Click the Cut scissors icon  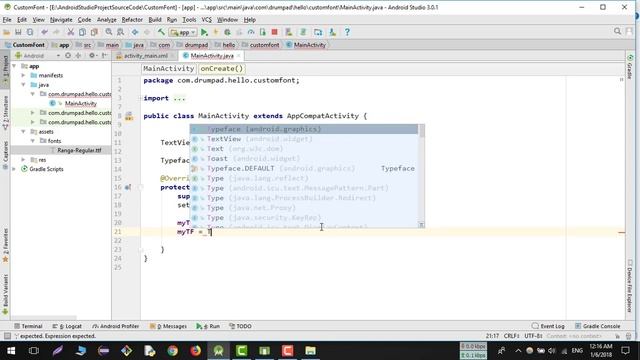71,32
